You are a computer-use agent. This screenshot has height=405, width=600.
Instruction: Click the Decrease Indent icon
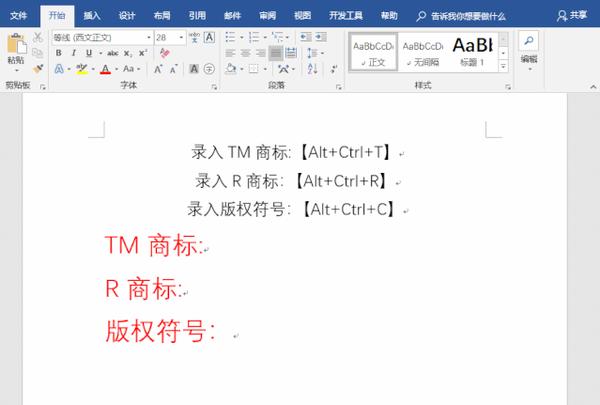(x=305, y=37)
